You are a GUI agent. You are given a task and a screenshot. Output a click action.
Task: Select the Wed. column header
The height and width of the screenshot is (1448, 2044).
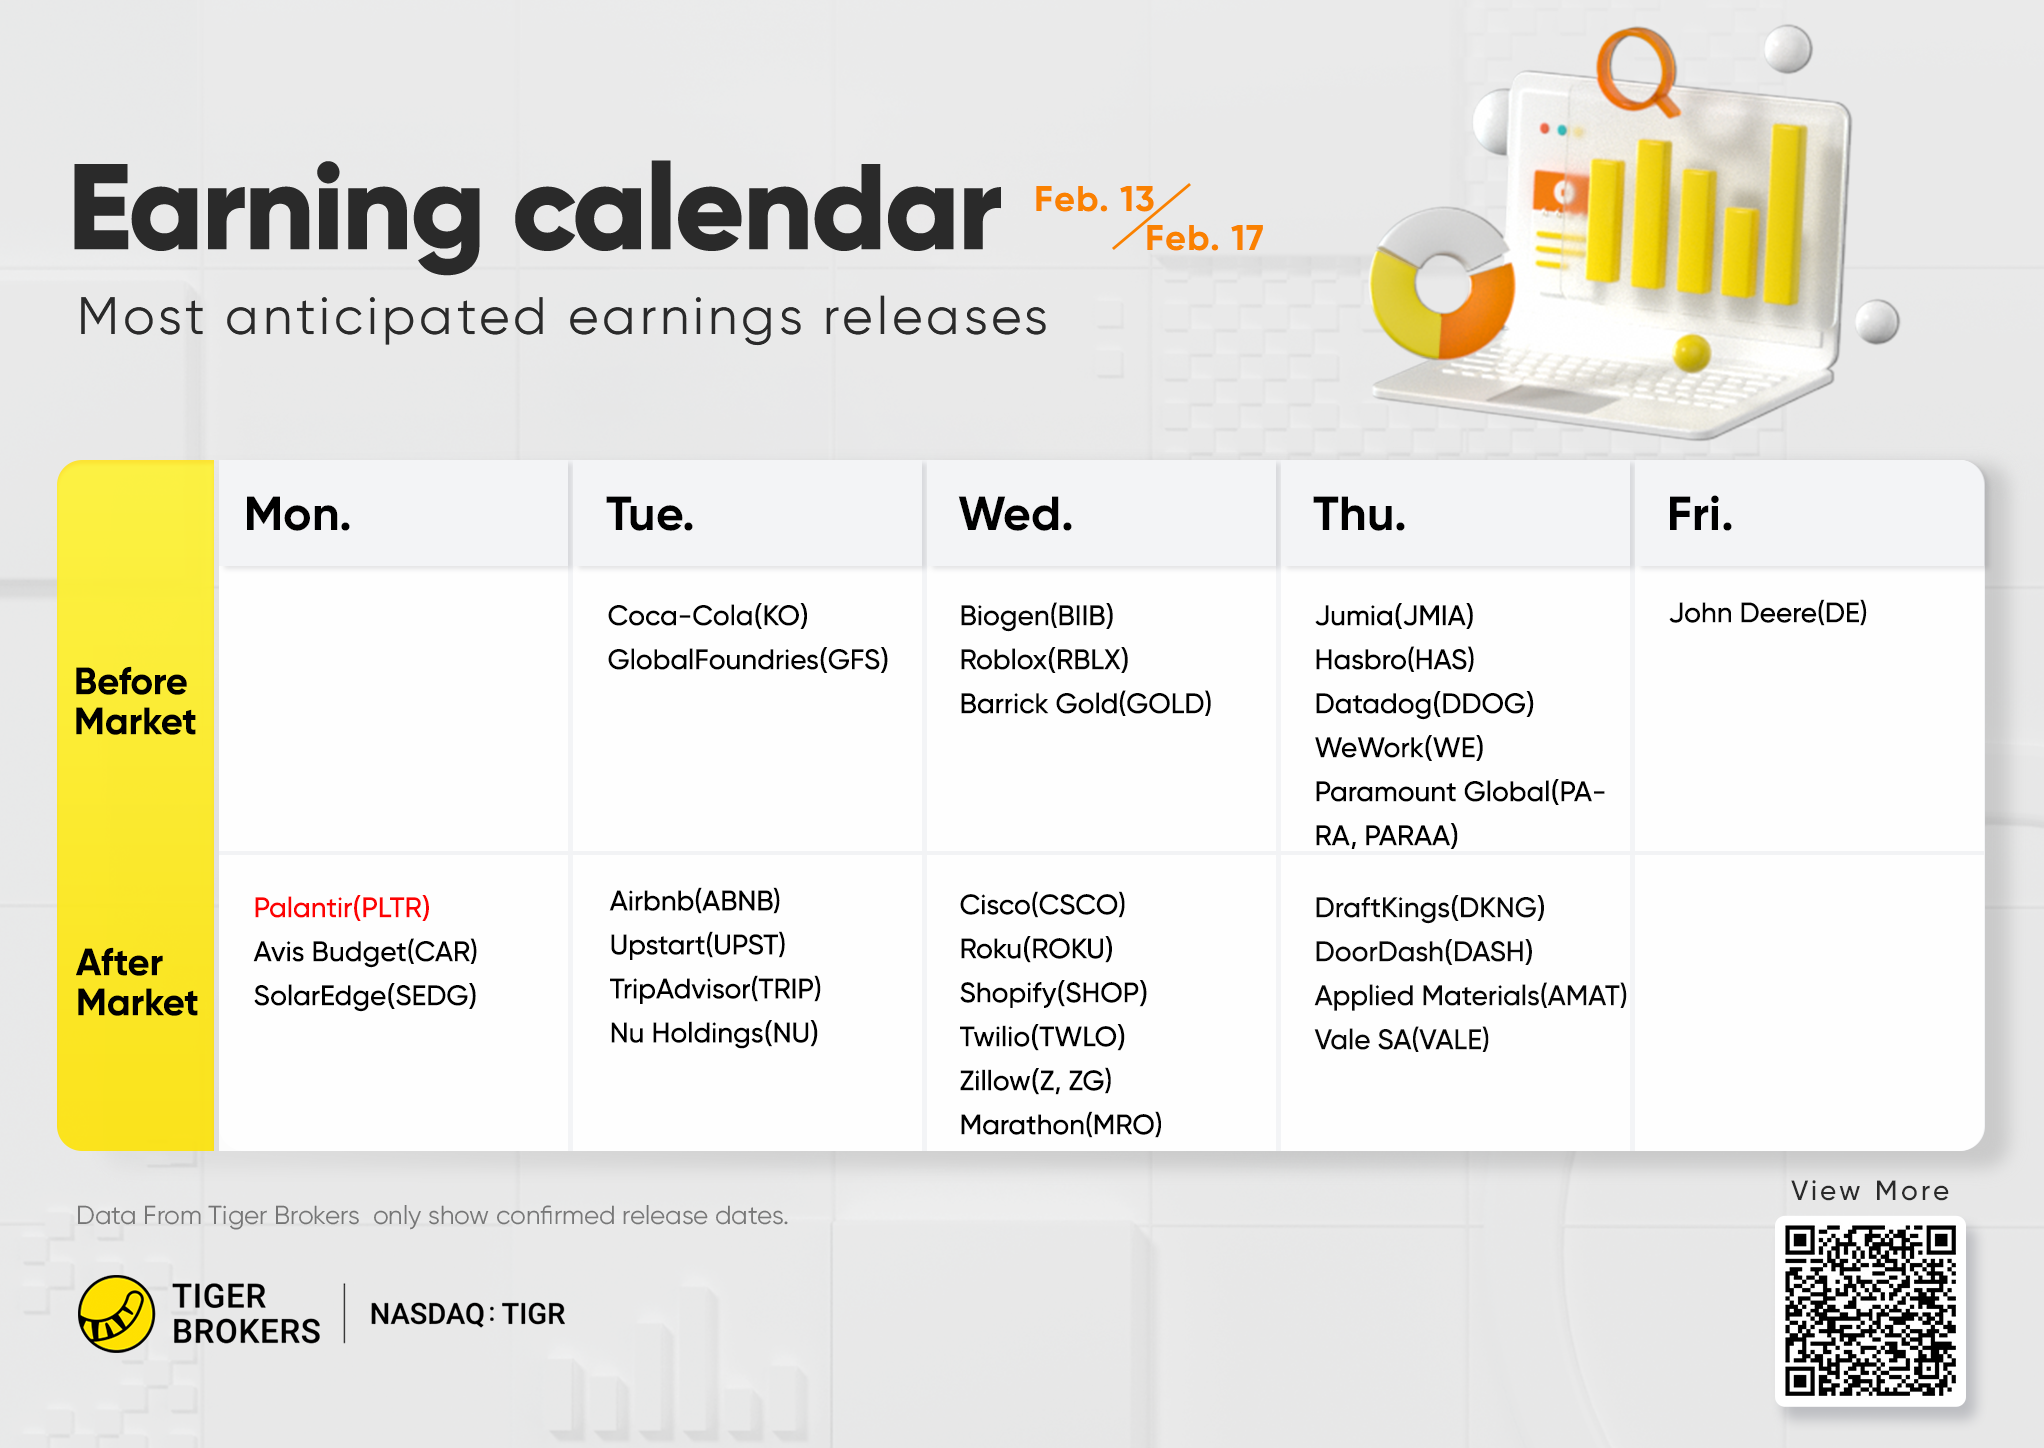[x=1015, y=514]
